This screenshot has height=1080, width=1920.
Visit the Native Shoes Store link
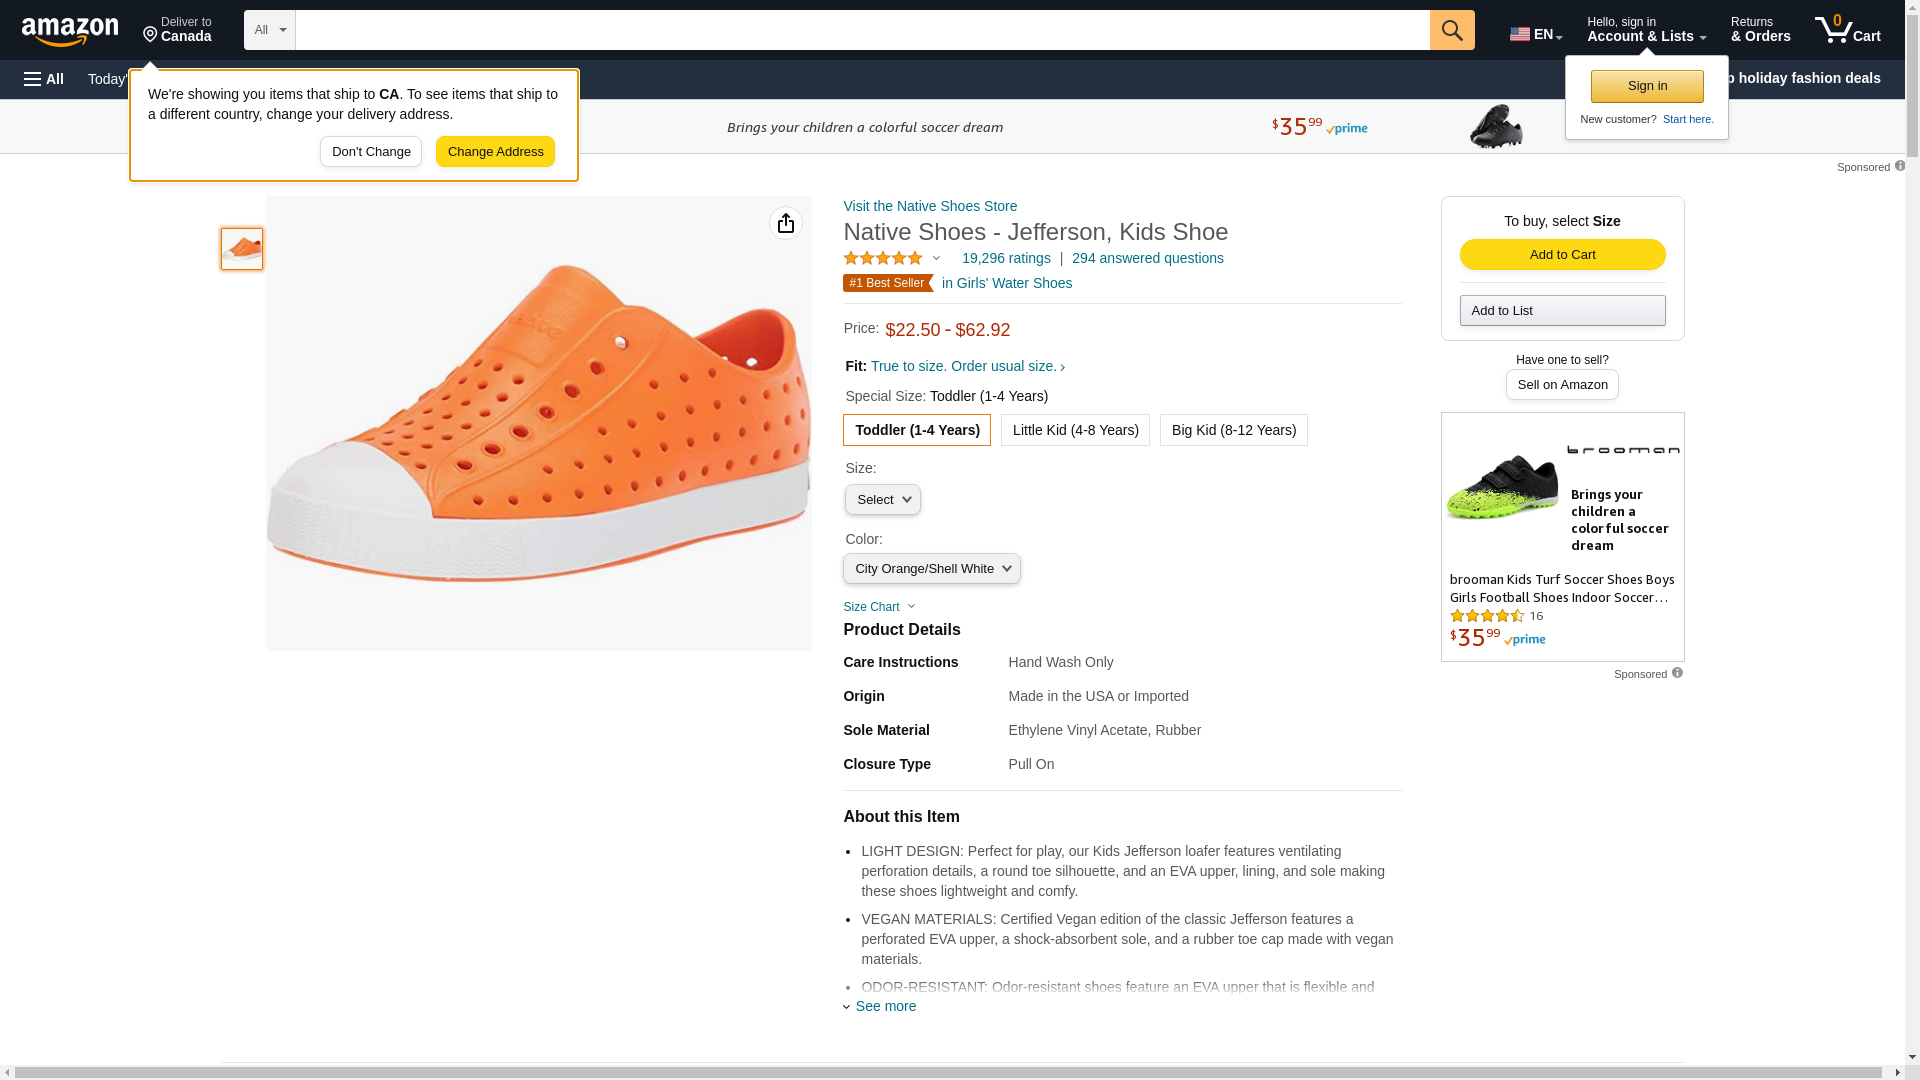pyautogui.click(x=929, y=206)
